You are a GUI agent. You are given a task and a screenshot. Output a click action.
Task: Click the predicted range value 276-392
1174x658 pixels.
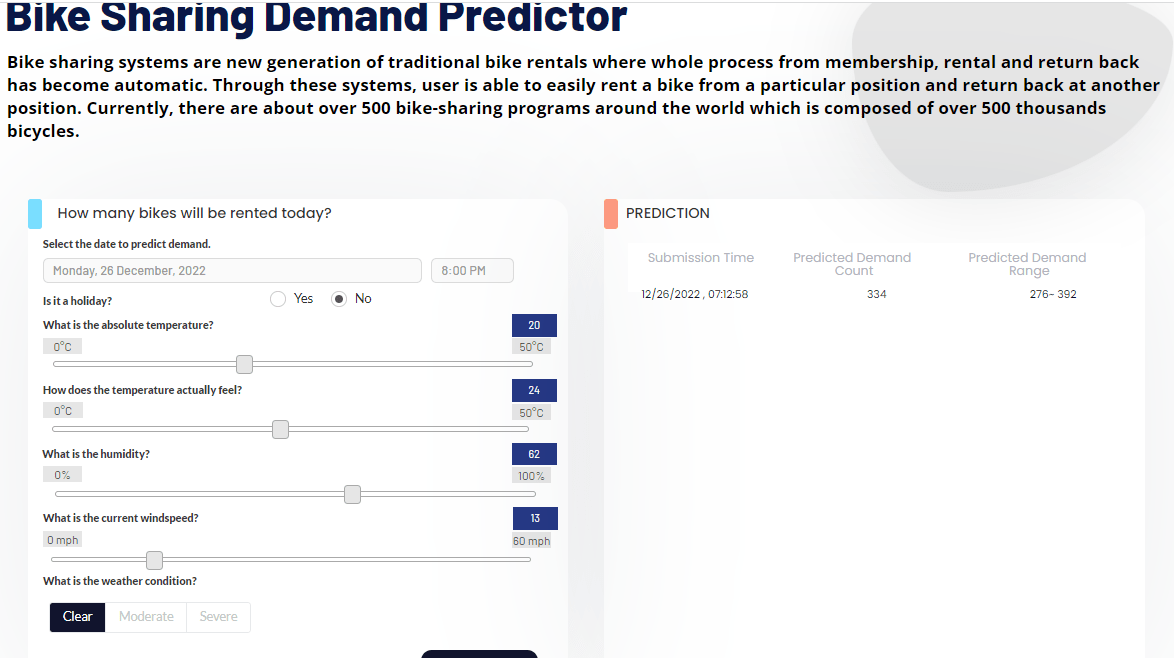tap(1053, 294)
